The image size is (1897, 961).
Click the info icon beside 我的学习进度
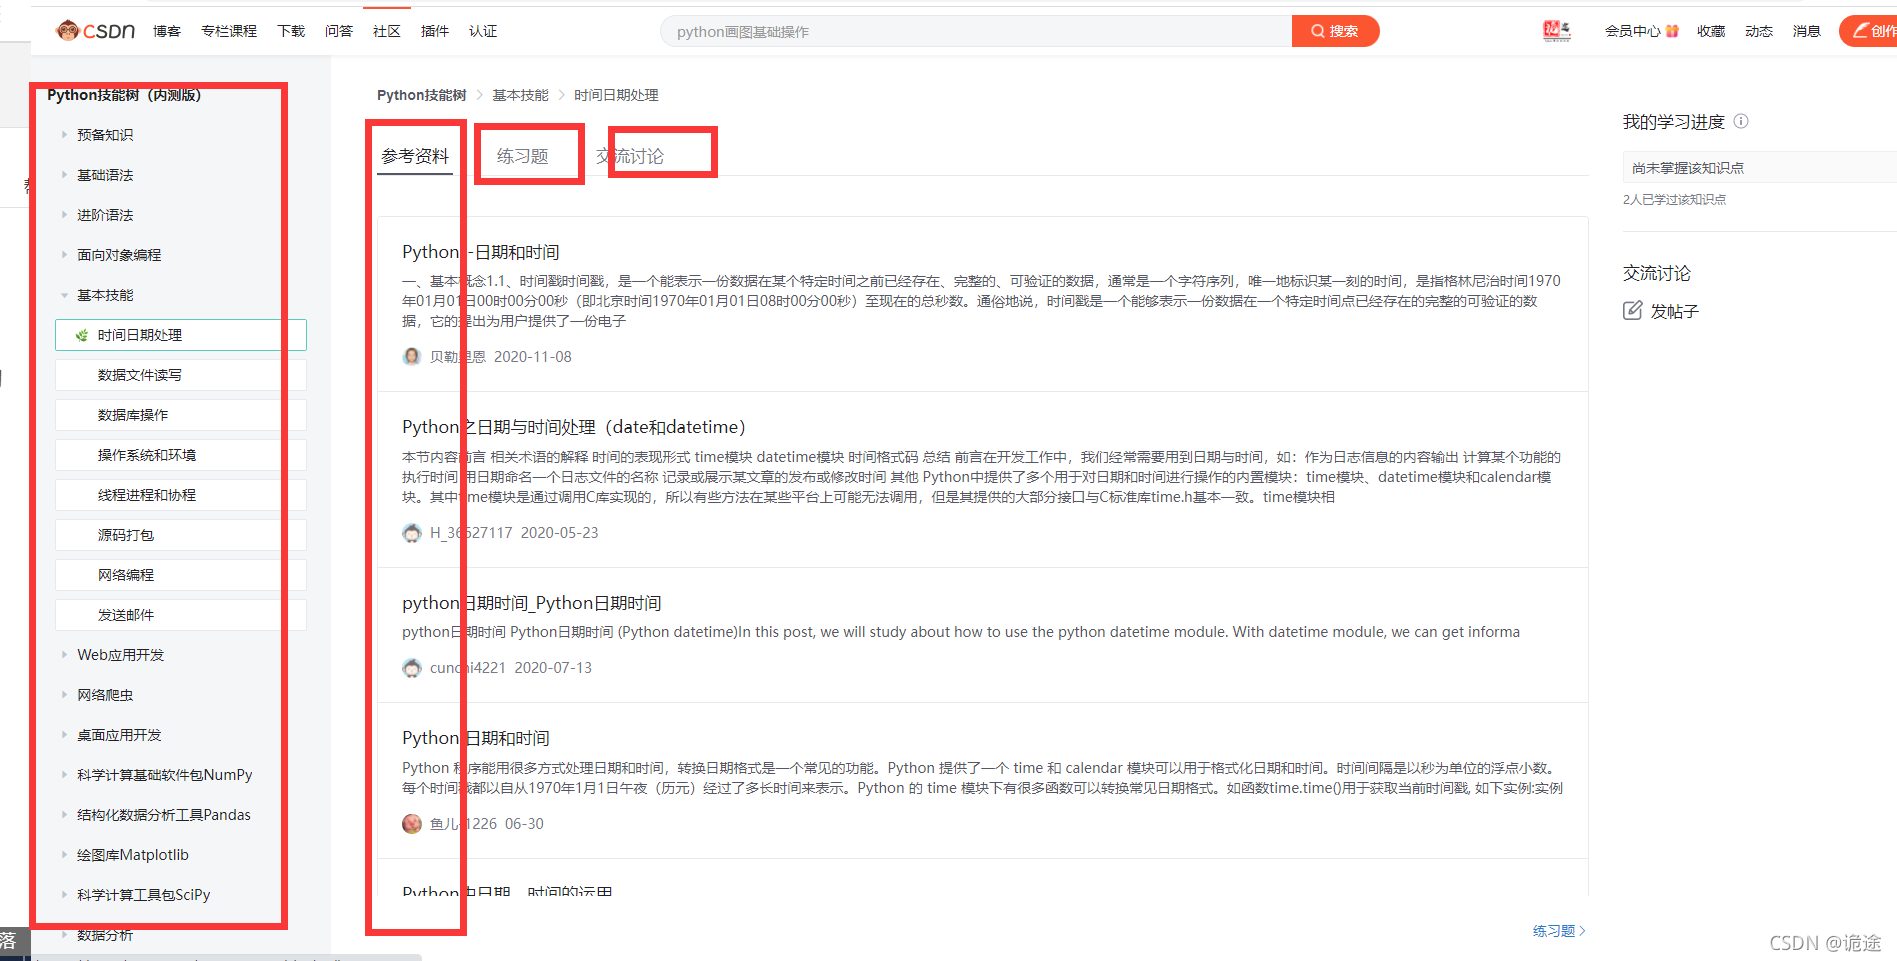click(1741, 121)
